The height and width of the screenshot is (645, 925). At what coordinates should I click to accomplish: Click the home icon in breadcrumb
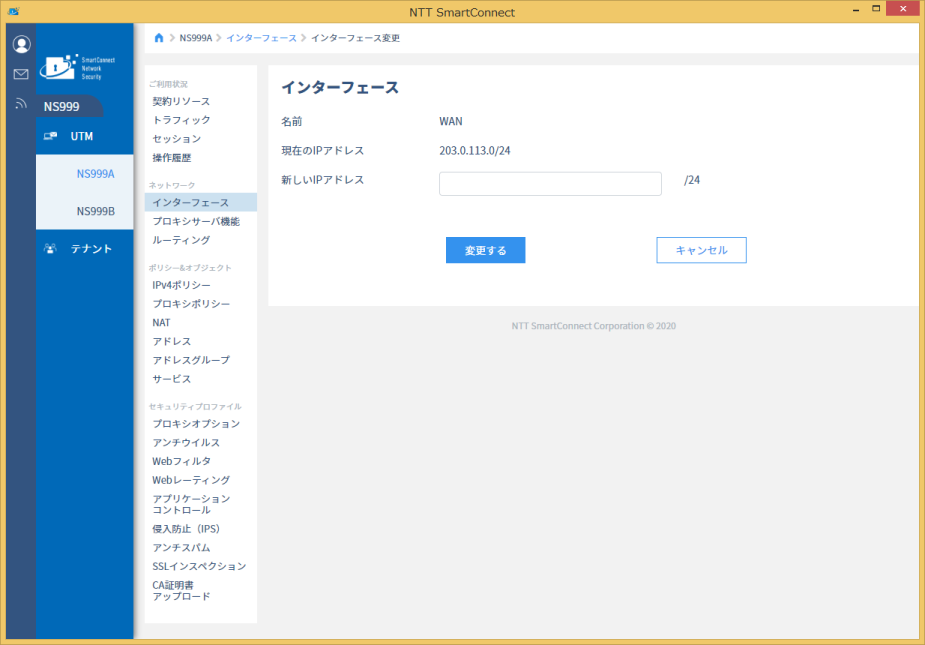(x=159, y=38)
